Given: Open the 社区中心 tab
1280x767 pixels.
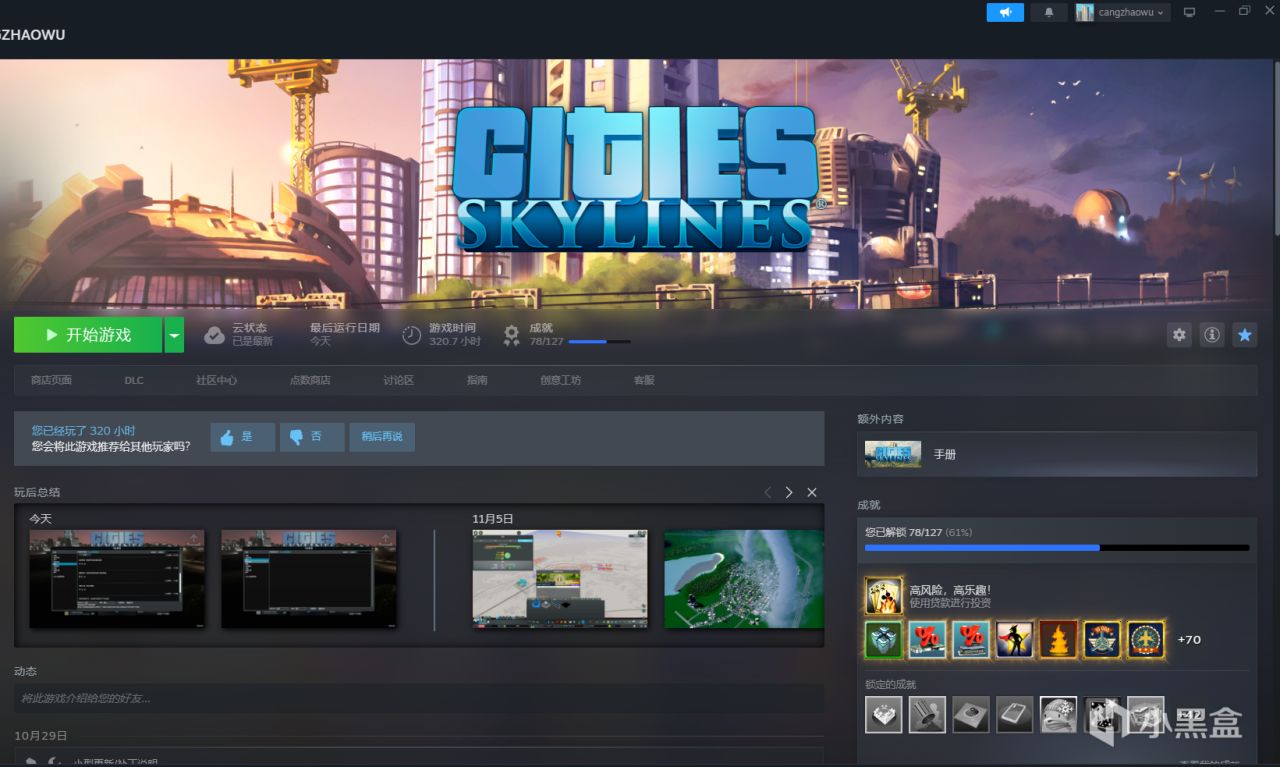Looking at the screenshot, I should (x=216, y=380).
